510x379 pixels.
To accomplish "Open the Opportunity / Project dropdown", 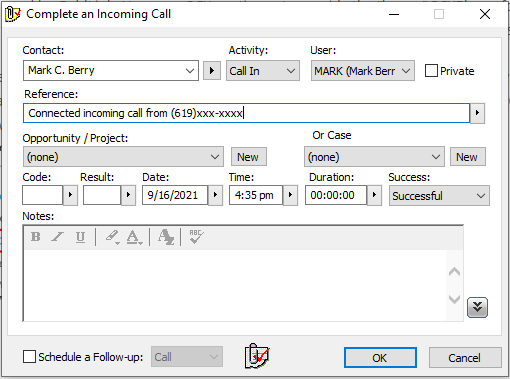I will (123, 157).
